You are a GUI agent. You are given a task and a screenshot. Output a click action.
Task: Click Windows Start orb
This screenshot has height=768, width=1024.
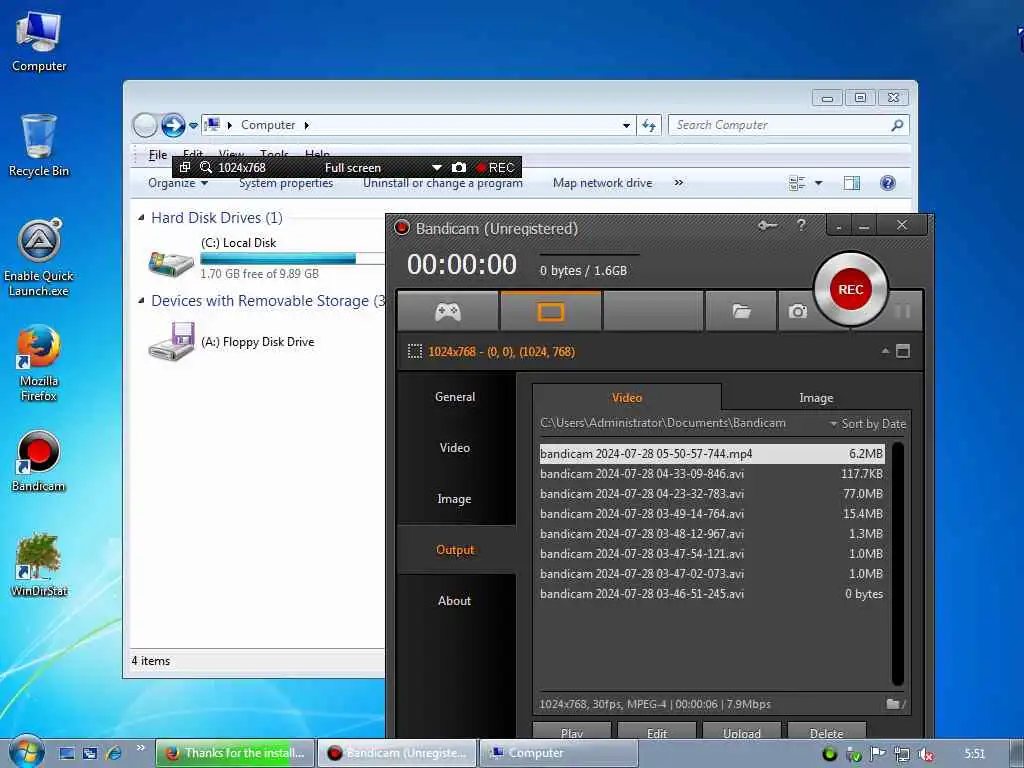point(27,752)
